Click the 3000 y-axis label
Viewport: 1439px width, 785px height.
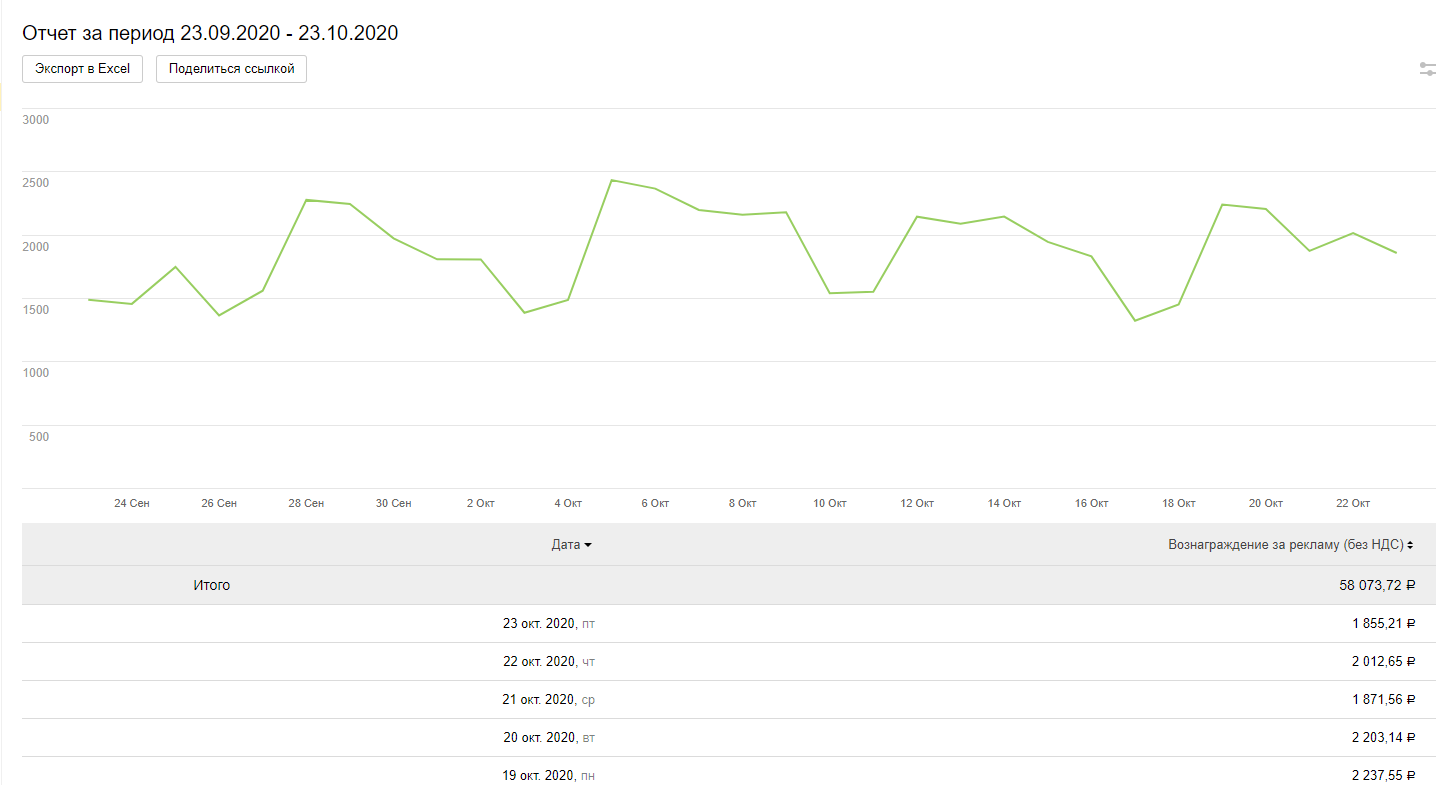point(36,120)
